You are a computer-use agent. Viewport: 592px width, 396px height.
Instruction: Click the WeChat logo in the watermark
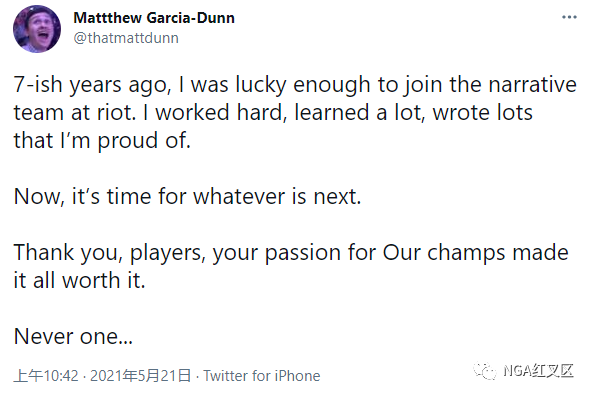click(x=484, y=371)
